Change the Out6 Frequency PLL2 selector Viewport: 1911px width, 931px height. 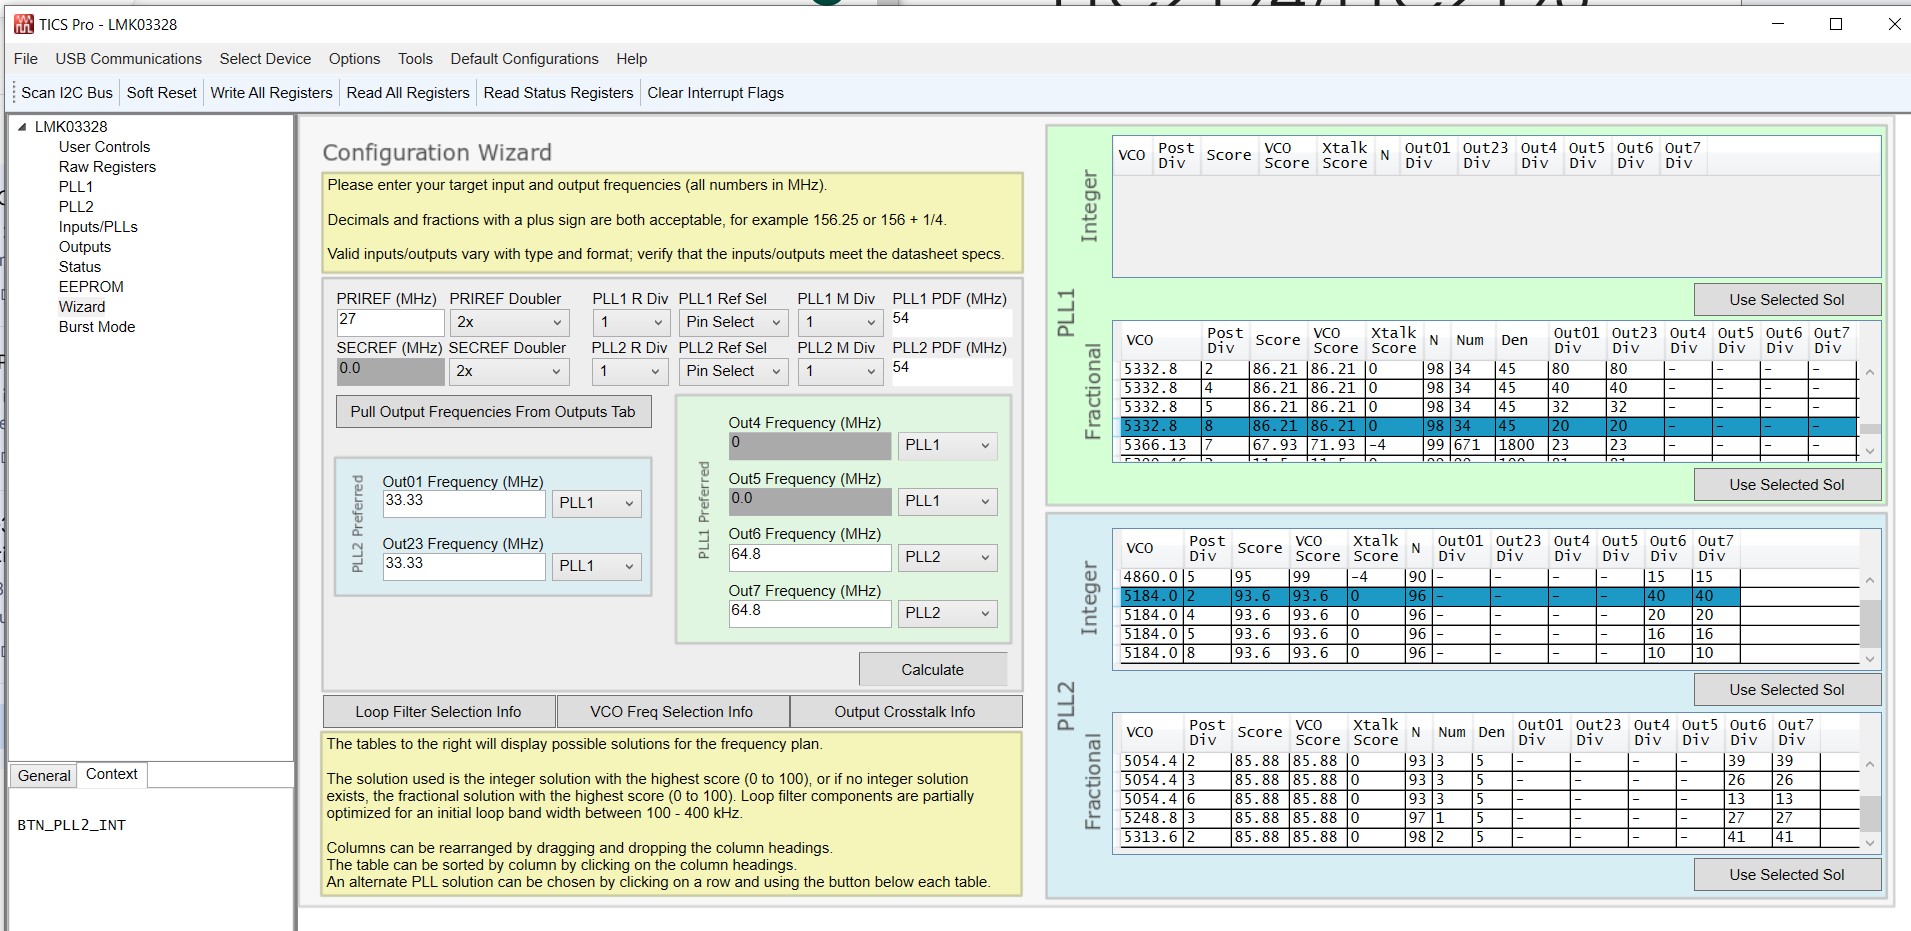click(946, 557)
